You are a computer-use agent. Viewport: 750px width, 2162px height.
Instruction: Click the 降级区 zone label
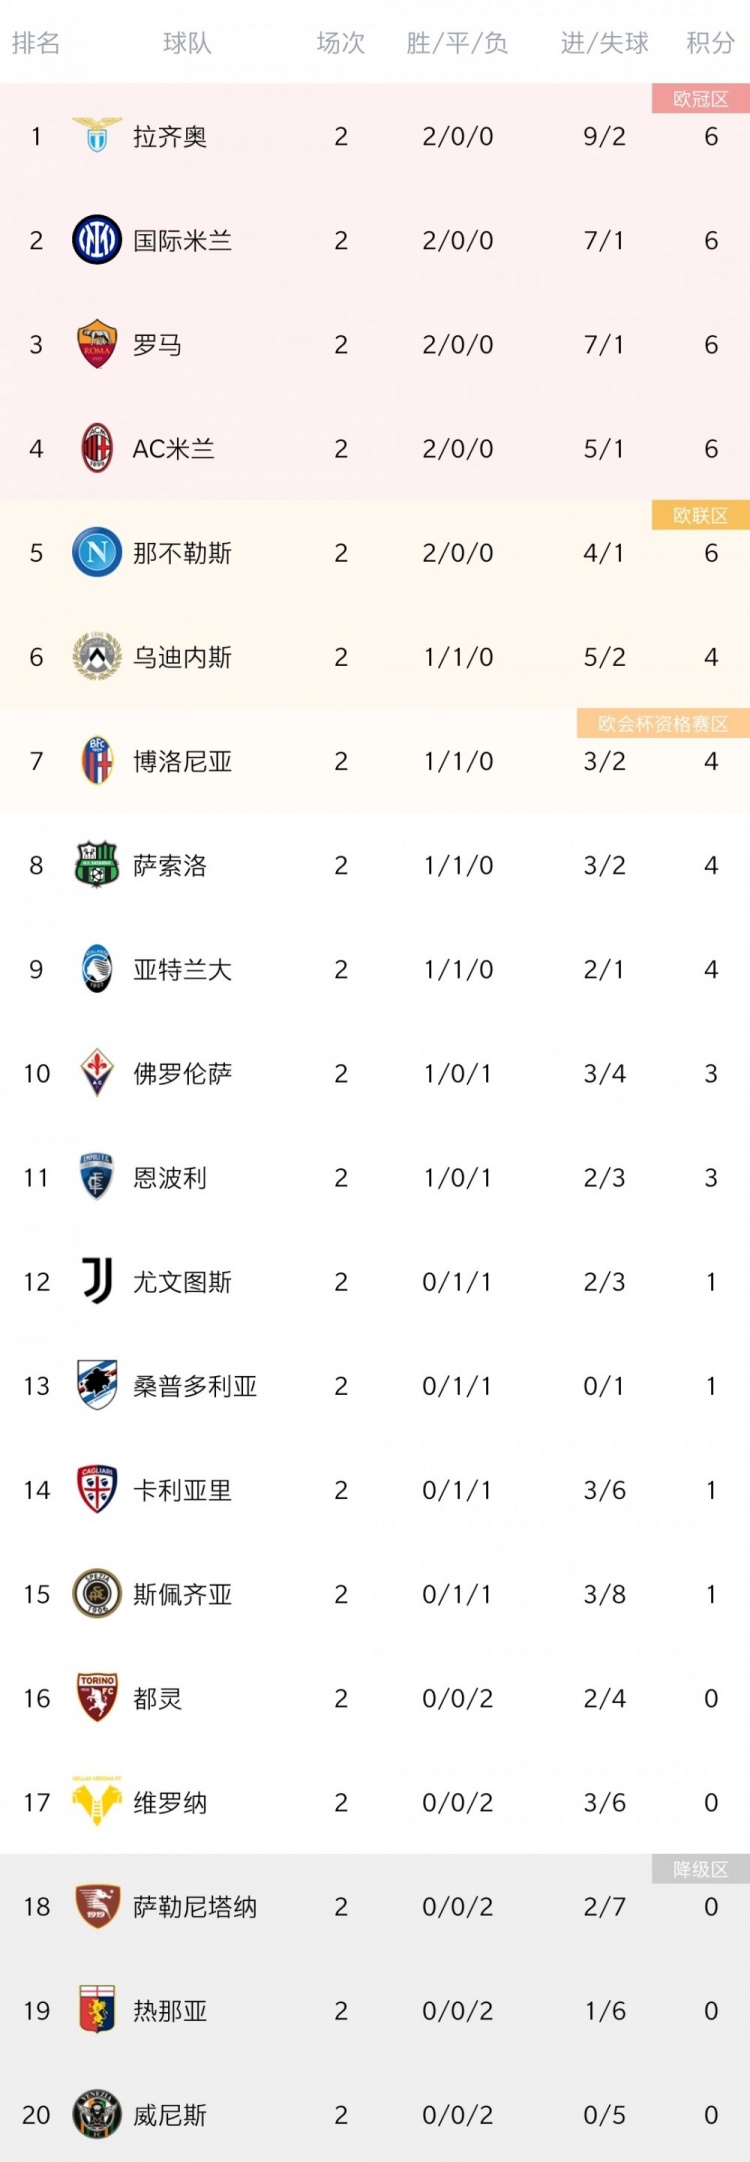tap(700, 1869)
